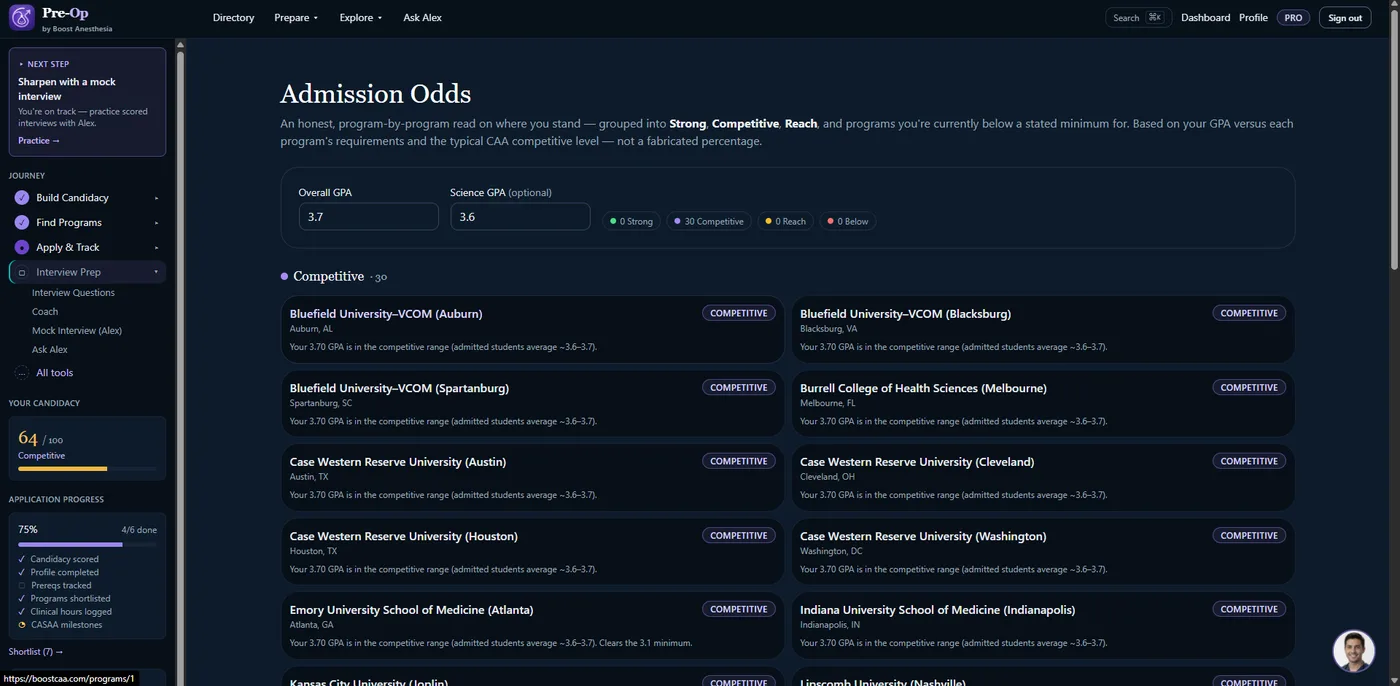Viewport: 1400px width, 686px height.
Task: Open Coach in sidebar
Action: pos(45,312)
